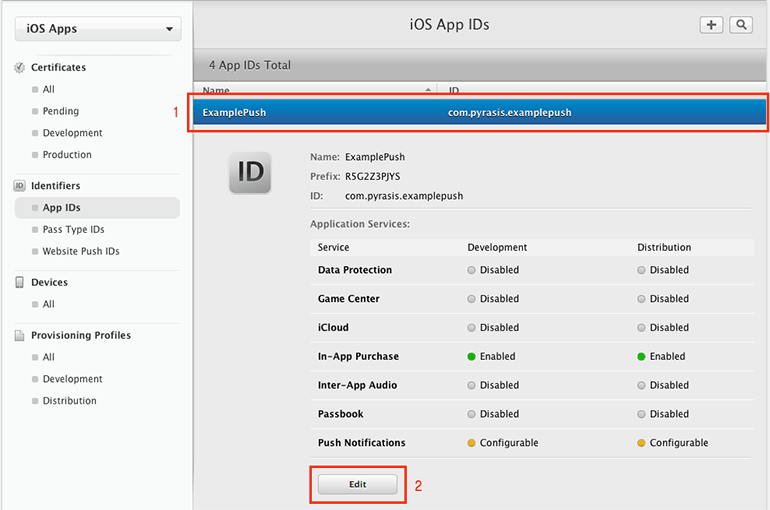Click the Devices section icon

coord(20,283)
